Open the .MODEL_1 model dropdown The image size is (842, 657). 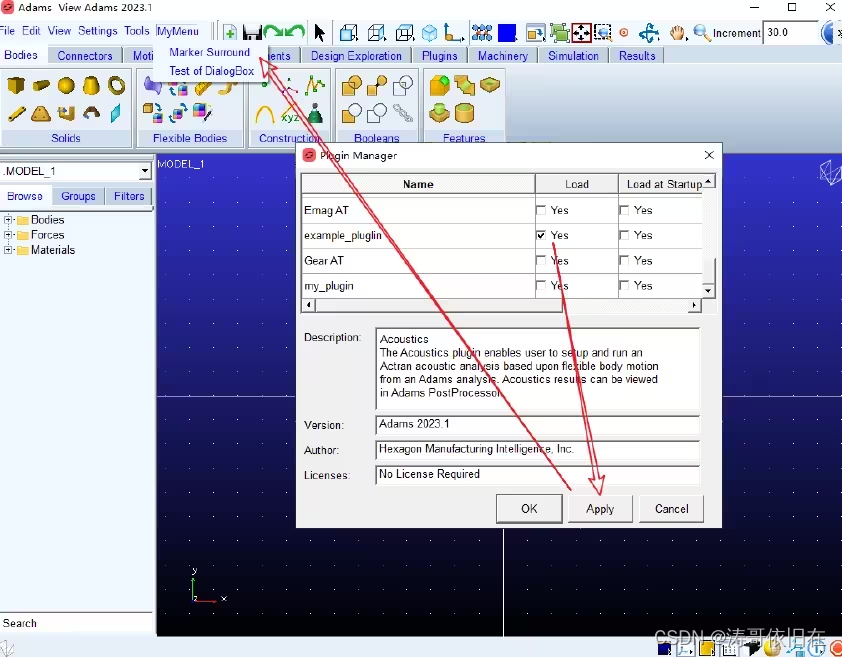tap(144, 171)
